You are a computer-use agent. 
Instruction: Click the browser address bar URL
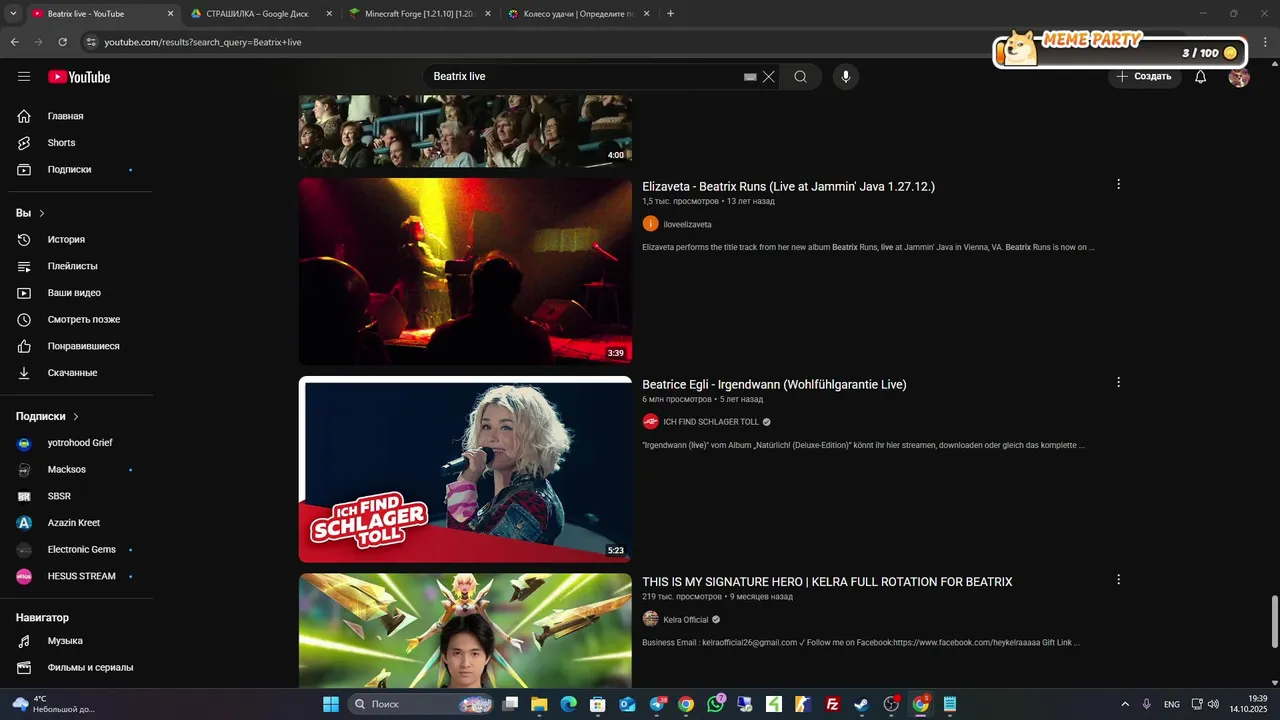point(203,42)
